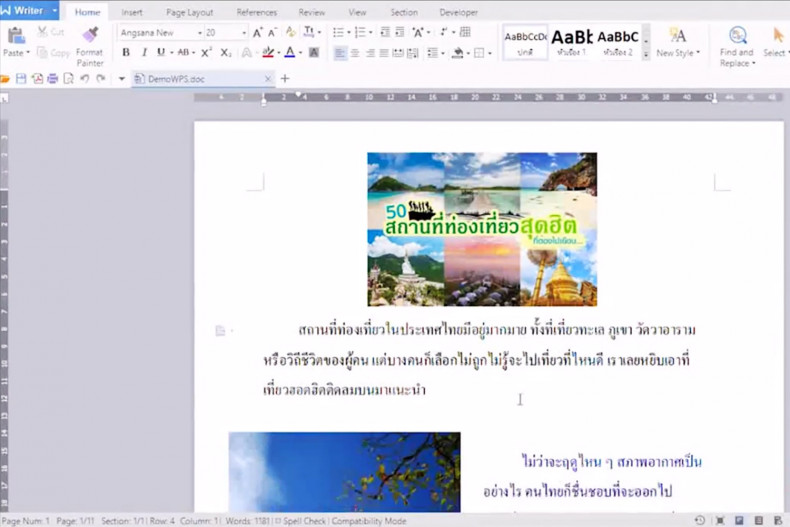
Task: Toggle Spell Check in the status bar
Action: (303, 520)
